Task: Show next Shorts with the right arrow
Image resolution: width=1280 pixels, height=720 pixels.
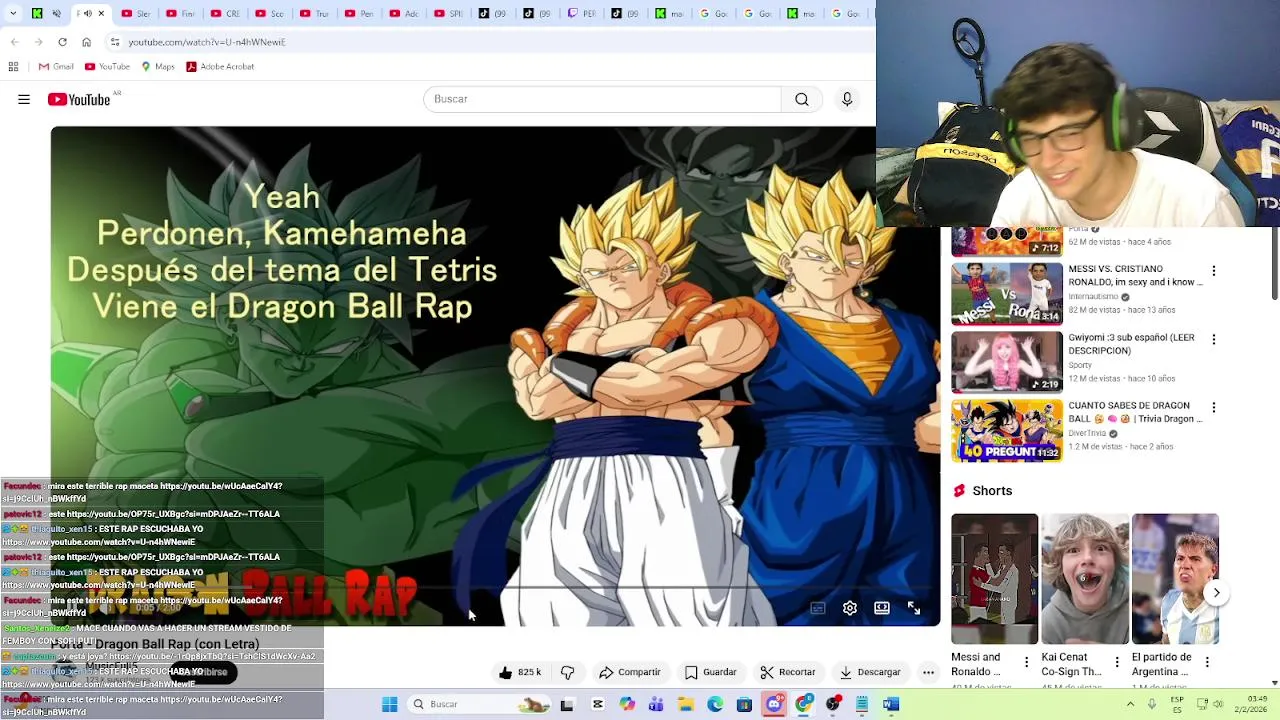Action: tap(1216, 593)
